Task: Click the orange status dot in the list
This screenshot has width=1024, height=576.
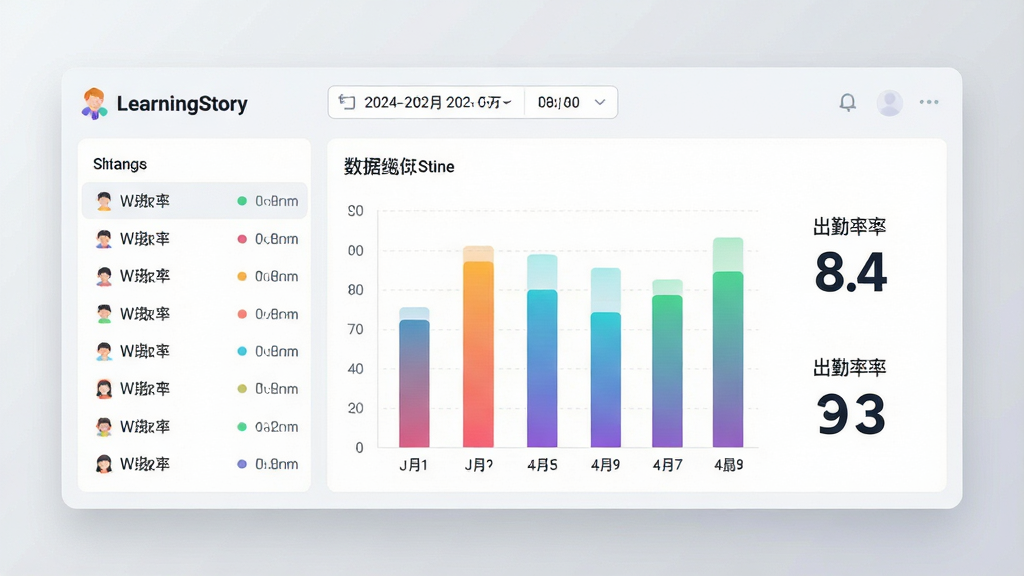Action: pyautogui.click(x=242, y=276)
